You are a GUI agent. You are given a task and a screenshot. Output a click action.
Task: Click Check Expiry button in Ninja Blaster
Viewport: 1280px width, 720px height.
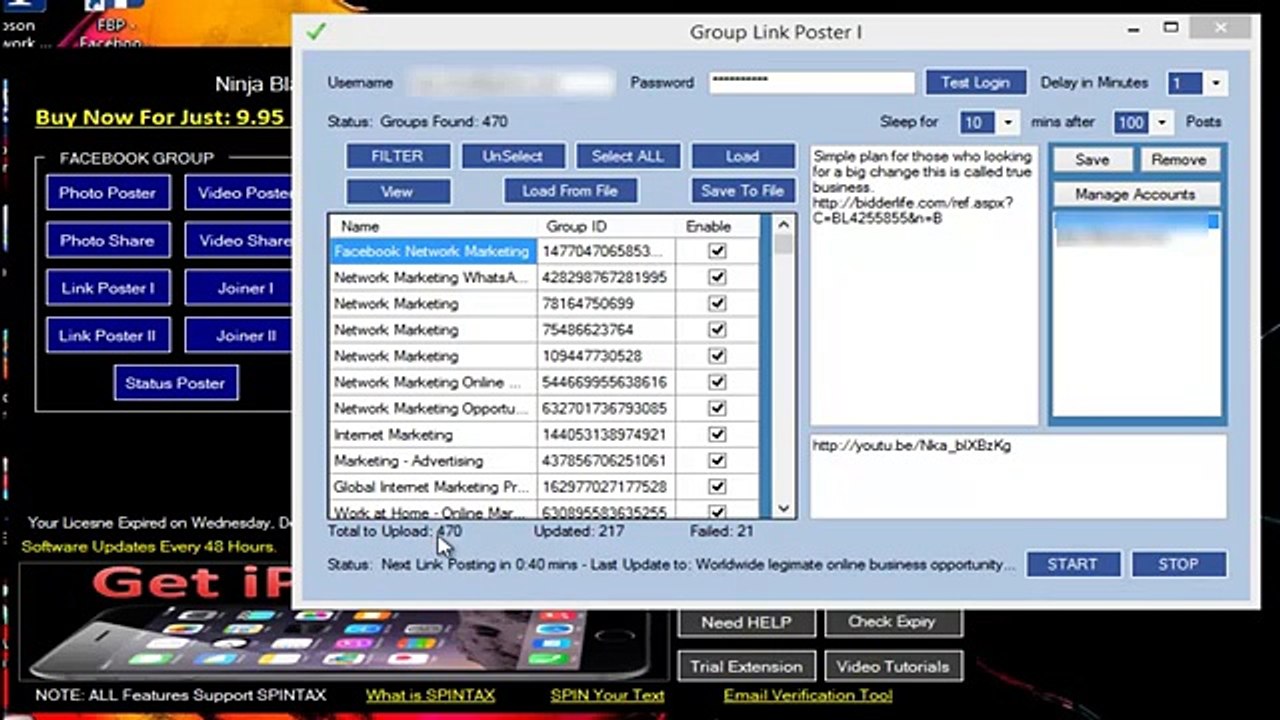coord(892,622)
